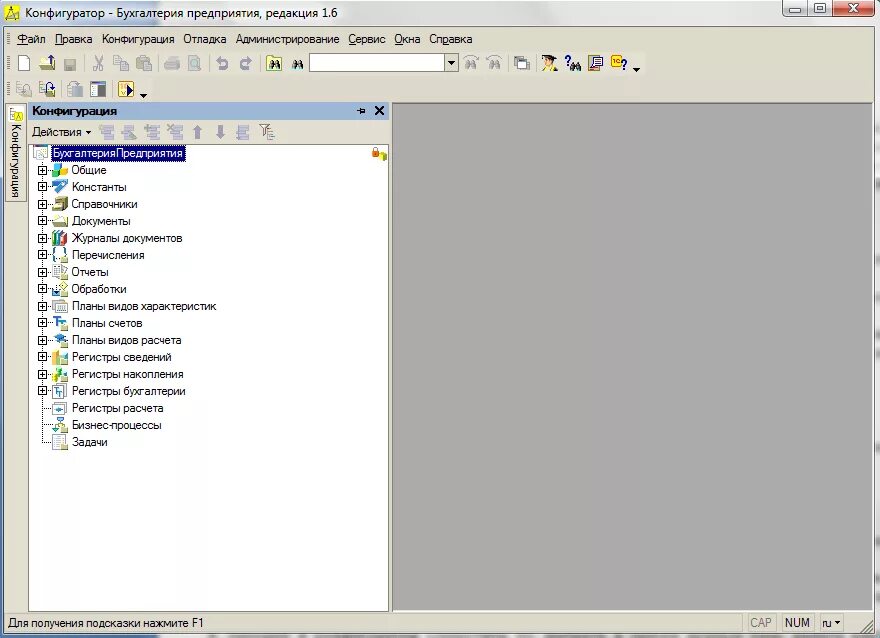The width and height of the screenshot is (880, 638).
Task: Click the move down arrow in Configuration panel
Action: (x=221, y=132)
